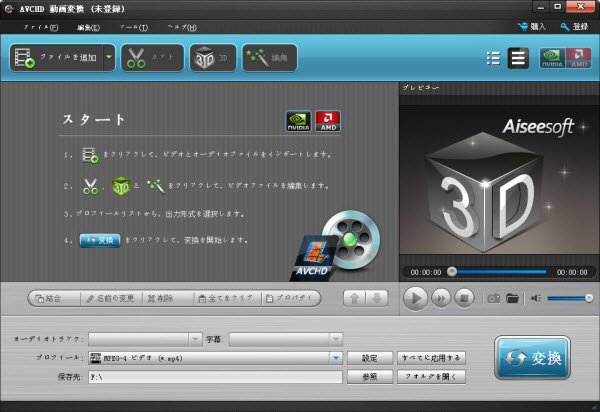Viewport: 600px width, 412px height.
Task: Open the Clip scissors tool
Action: point(152,58)
